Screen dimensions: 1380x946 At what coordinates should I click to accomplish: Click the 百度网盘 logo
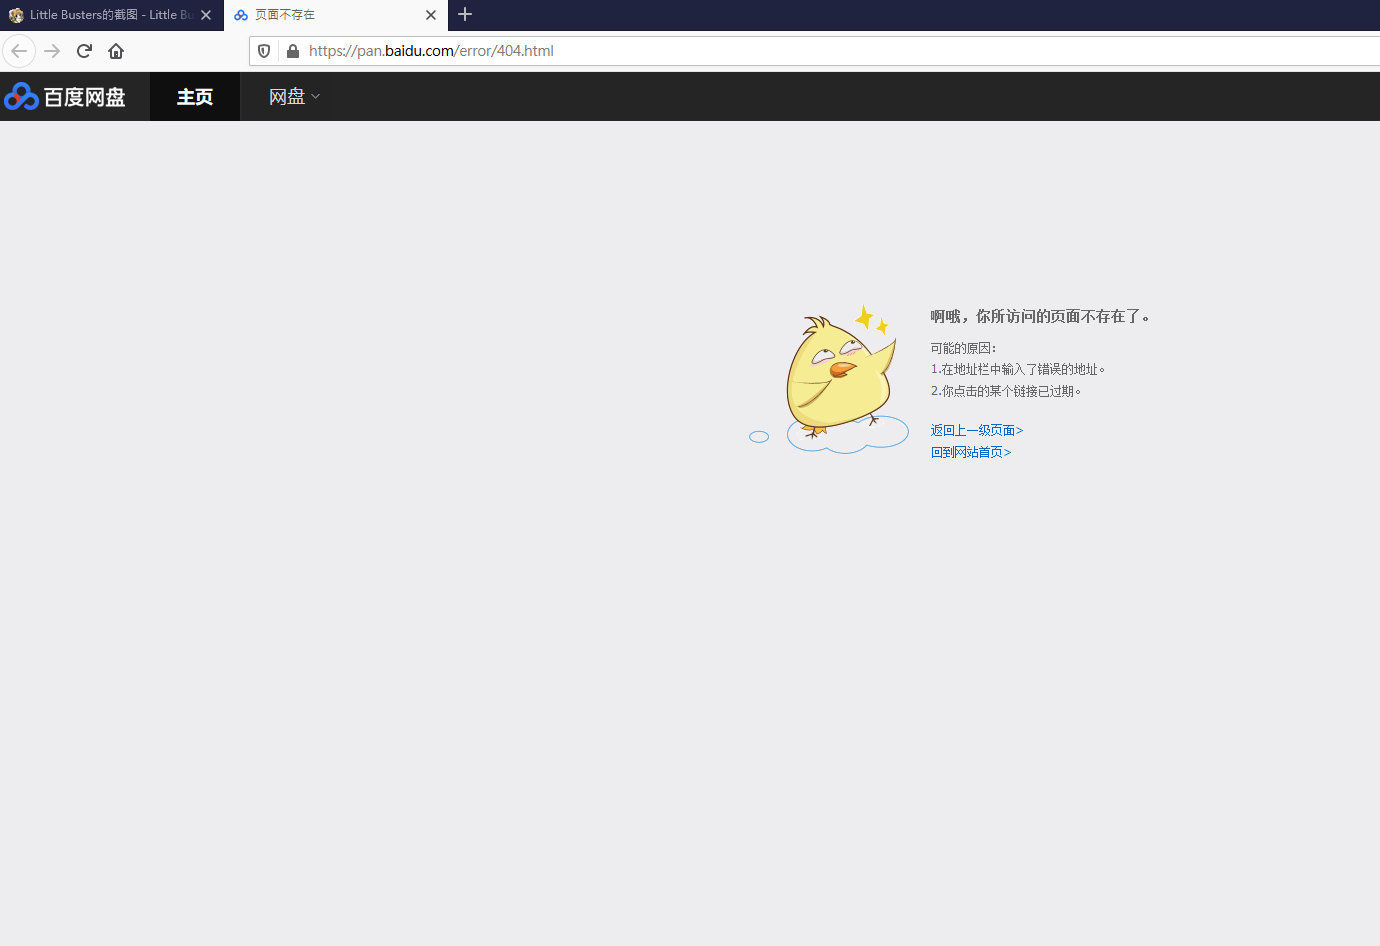point(65,97)
